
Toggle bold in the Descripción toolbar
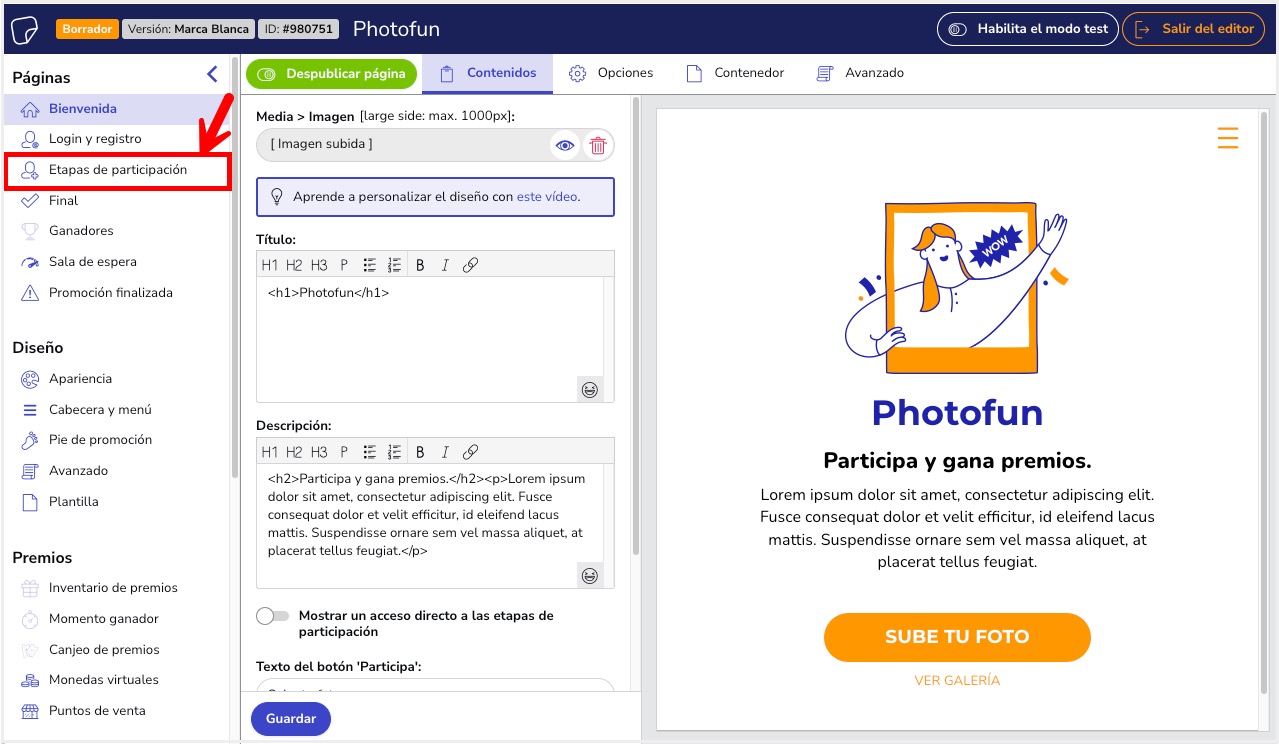click(420, 452)
